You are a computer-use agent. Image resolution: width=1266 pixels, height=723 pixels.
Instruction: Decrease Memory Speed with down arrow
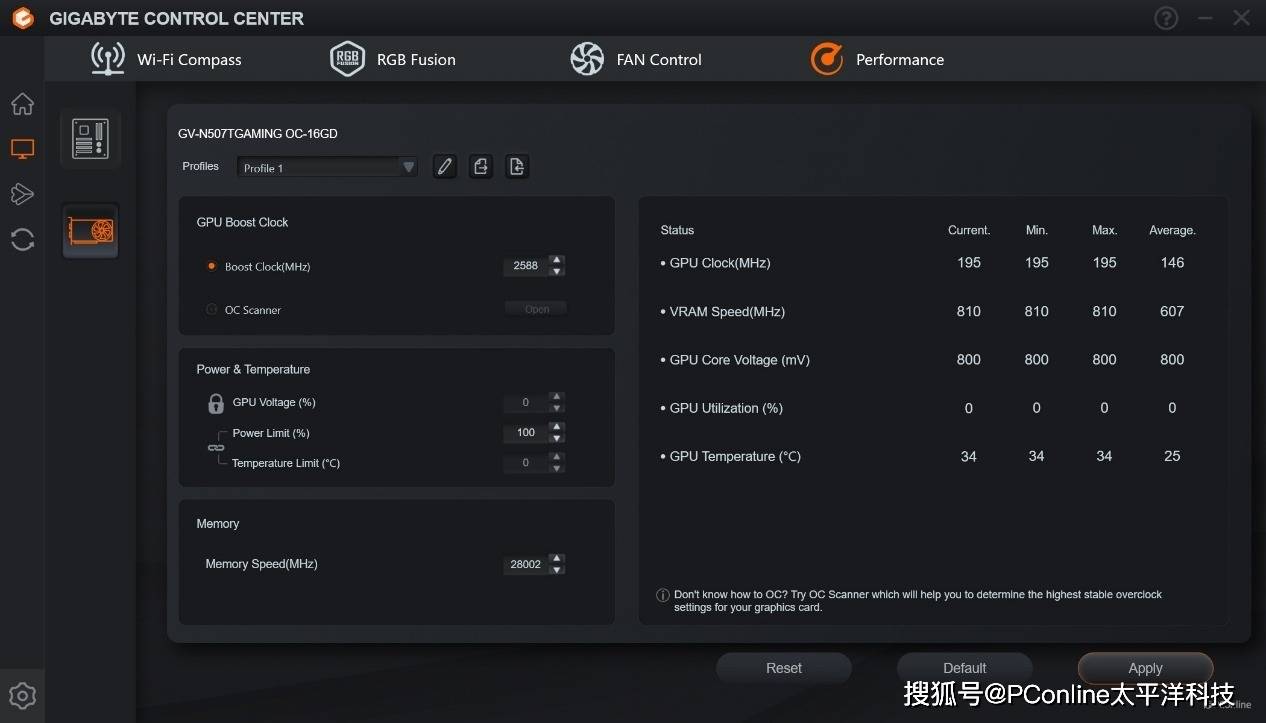click(557, 570)
